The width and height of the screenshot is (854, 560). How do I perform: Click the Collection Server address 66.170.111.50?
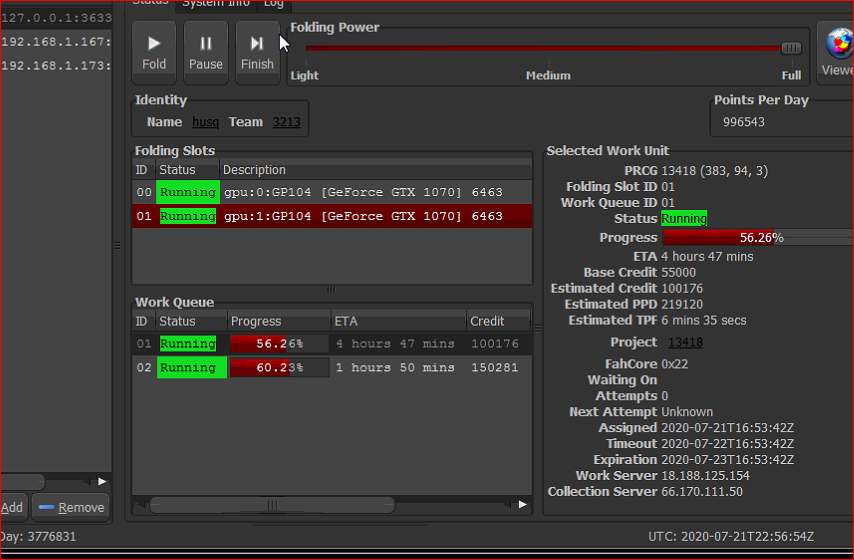(x=702, y=492)
